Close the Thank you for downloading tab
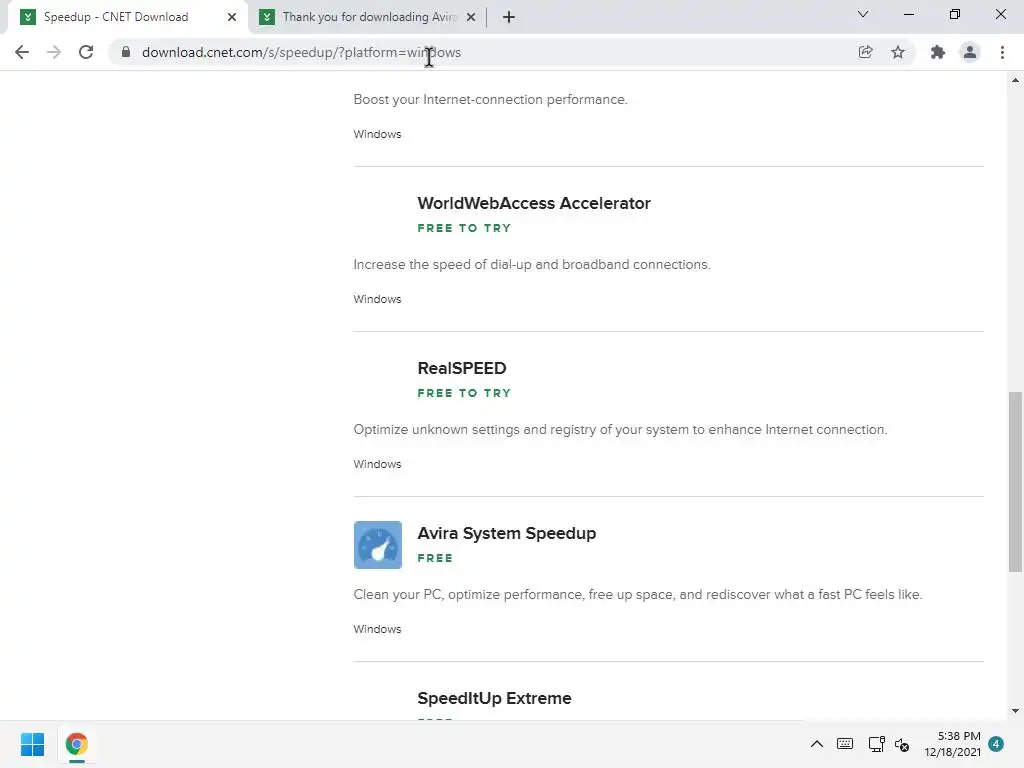This screenshot has height=768, width=1024. point(471,17)
